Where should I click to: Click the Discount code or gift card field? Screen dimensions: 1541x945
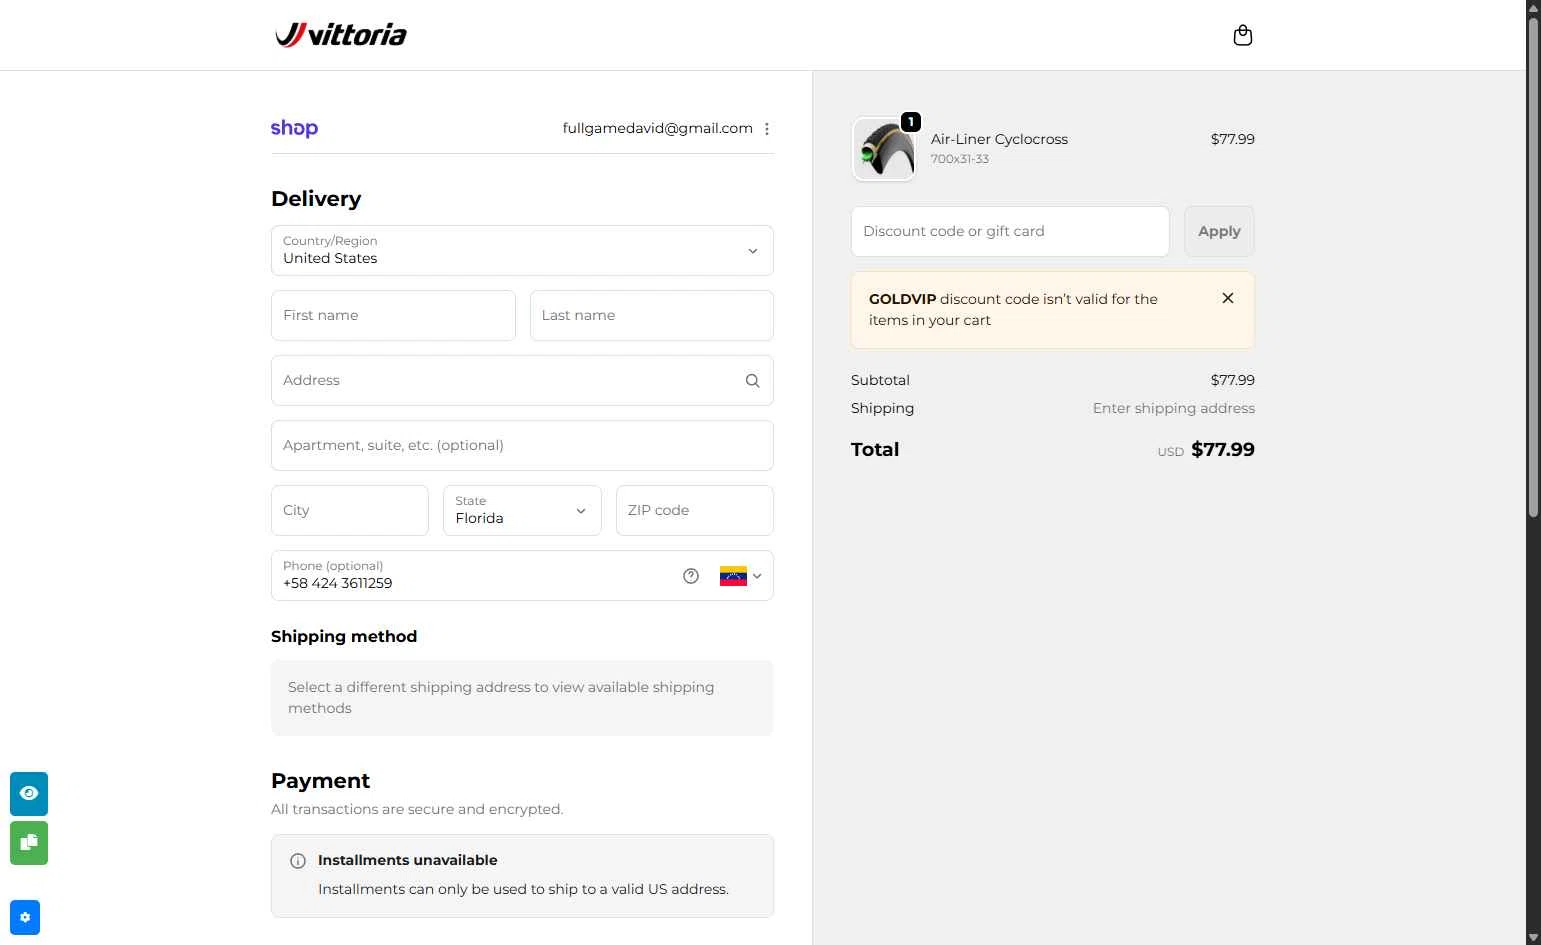[x=1010, y=231]
